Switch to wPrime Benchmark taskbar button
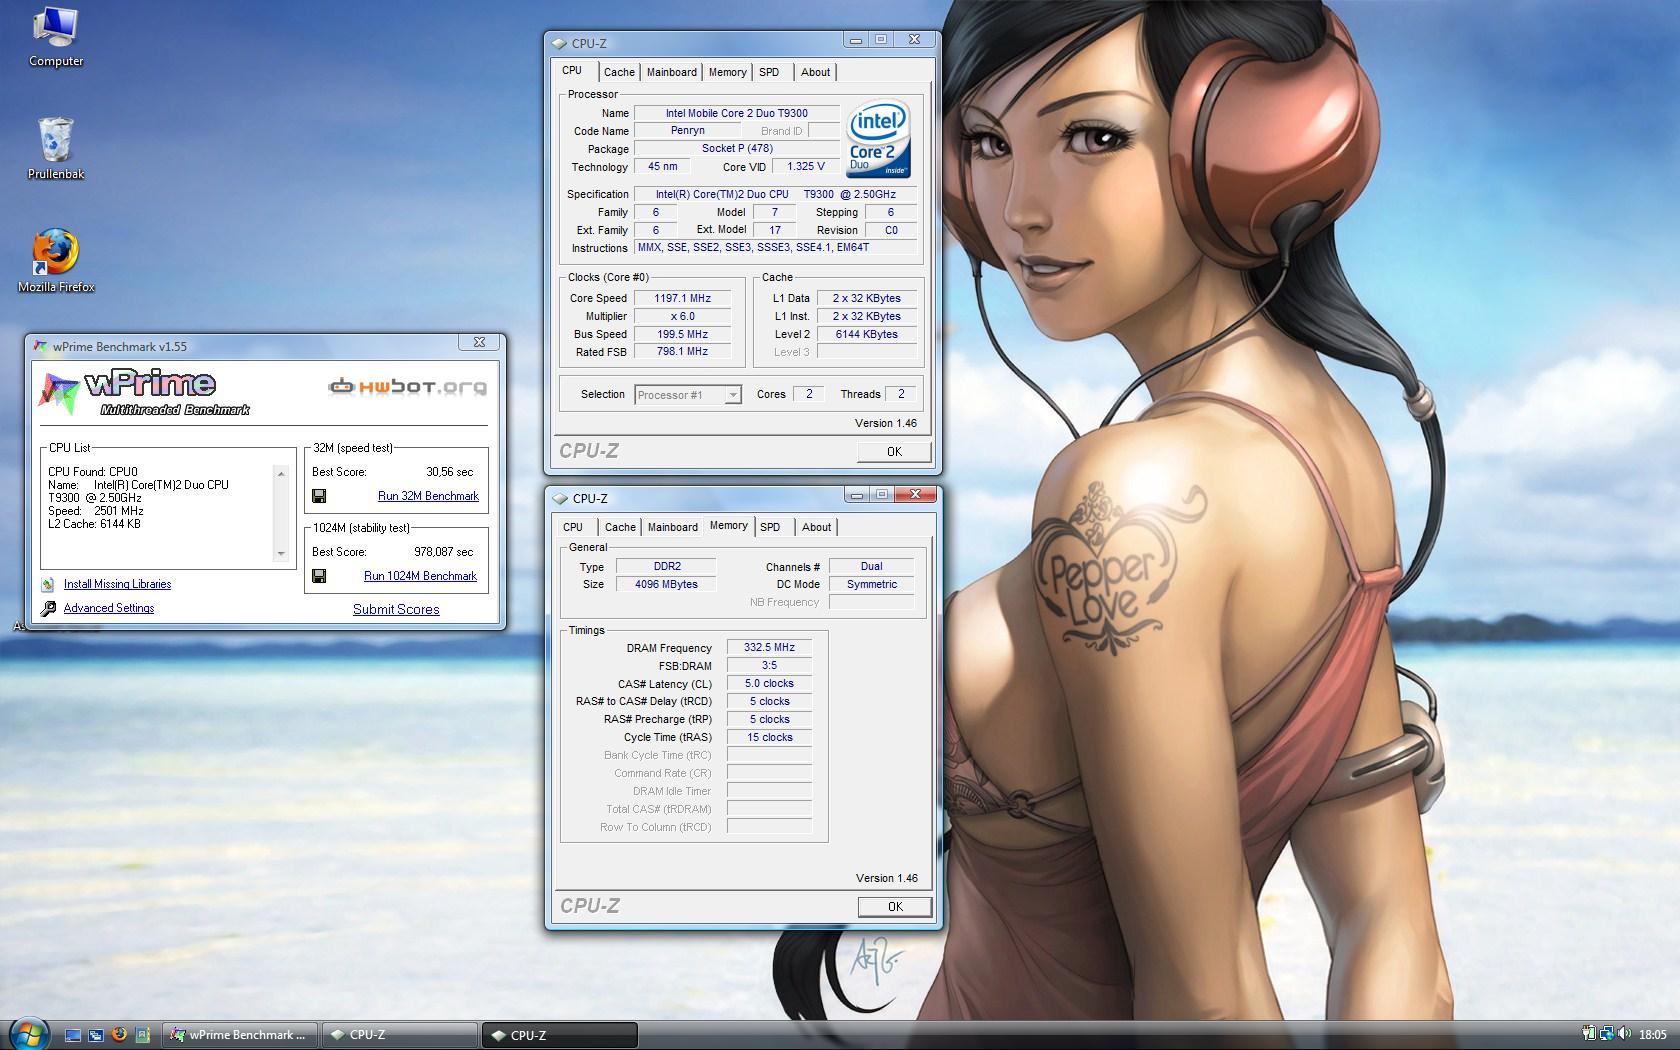 tap(240, 1035)
